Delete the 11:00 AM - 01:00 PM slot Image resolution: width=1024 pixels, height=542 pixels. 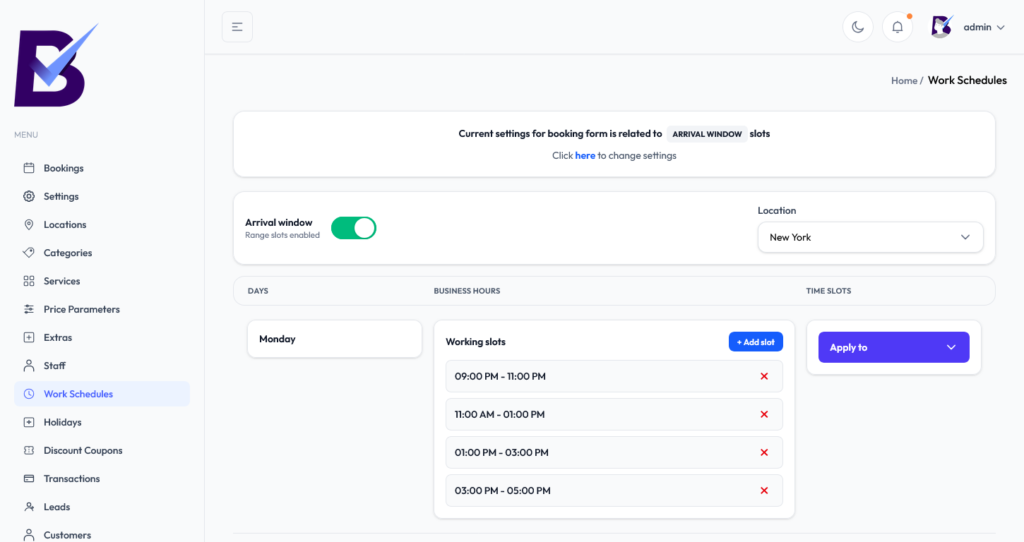point(764,414)
